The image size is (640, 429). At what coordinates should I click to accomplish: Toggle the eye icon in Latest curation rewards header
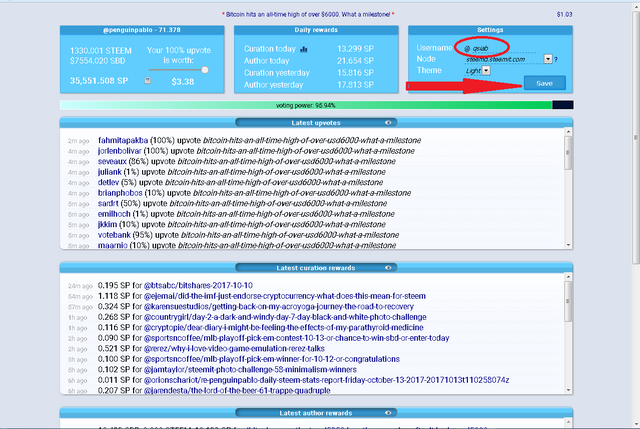click(388, 268)
